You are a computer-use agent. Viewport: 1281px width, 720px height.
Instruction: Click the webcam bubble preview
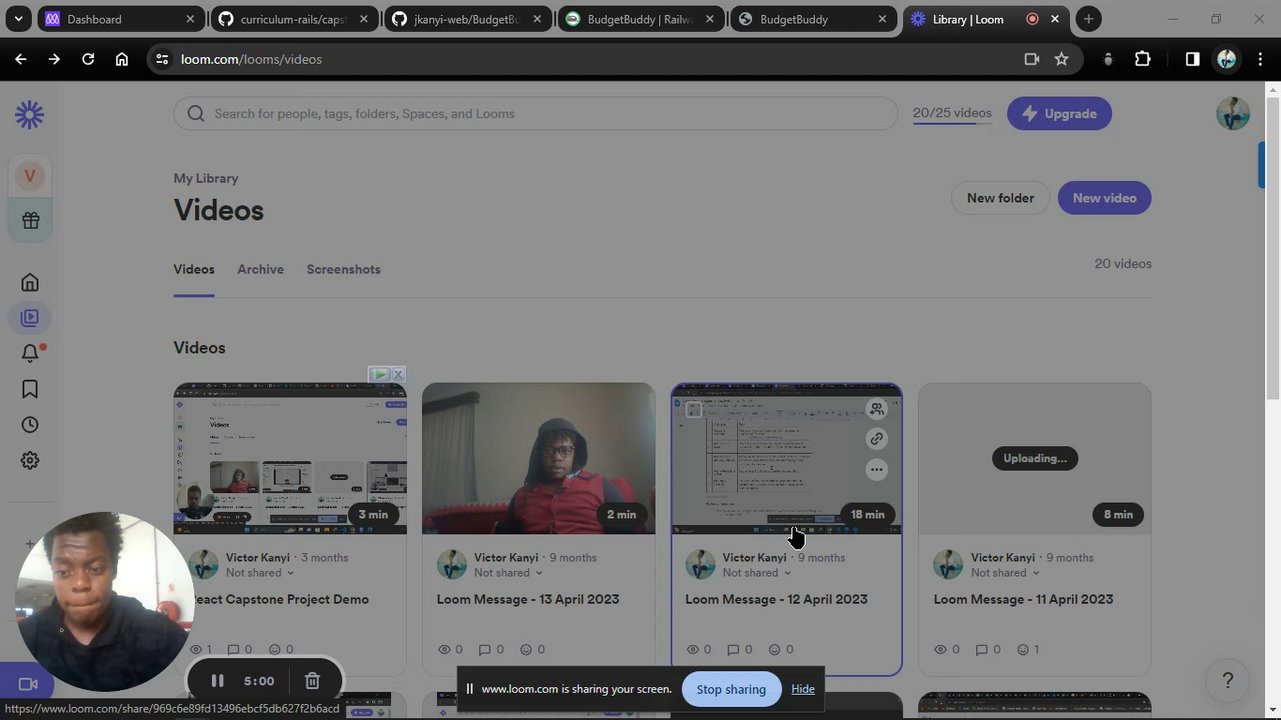click(104, 603)
